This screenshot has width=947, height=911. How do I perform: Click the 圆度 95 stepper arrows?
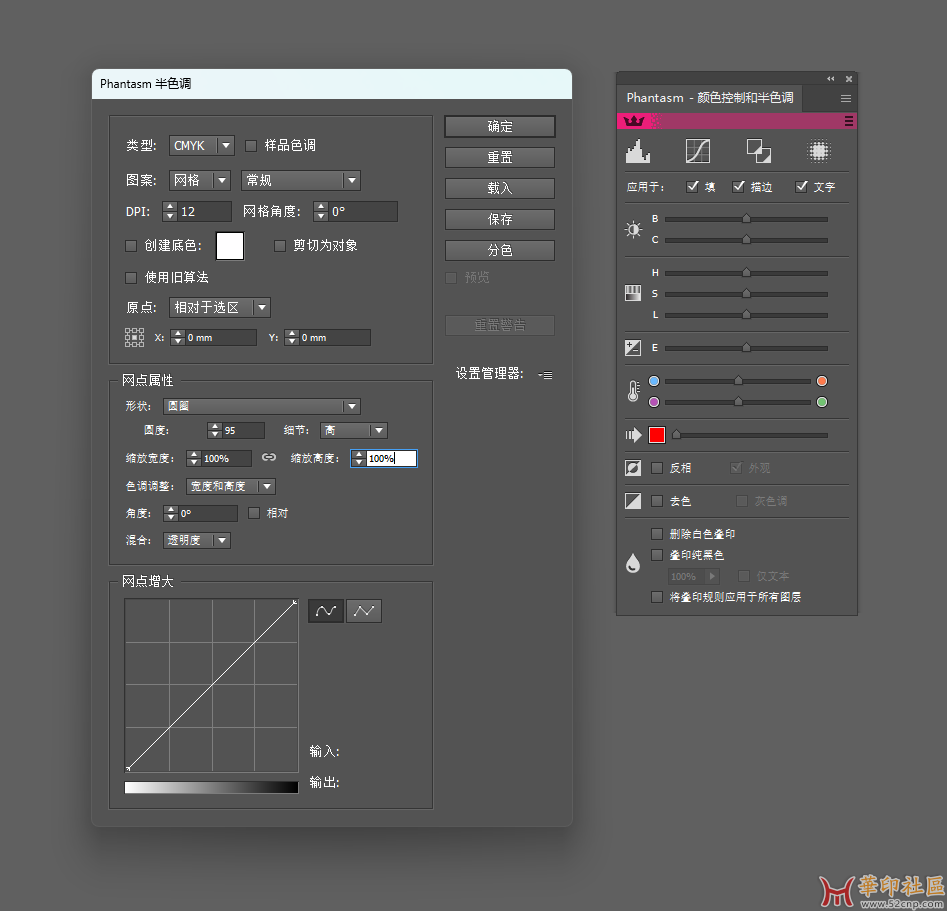click(214, 430)
